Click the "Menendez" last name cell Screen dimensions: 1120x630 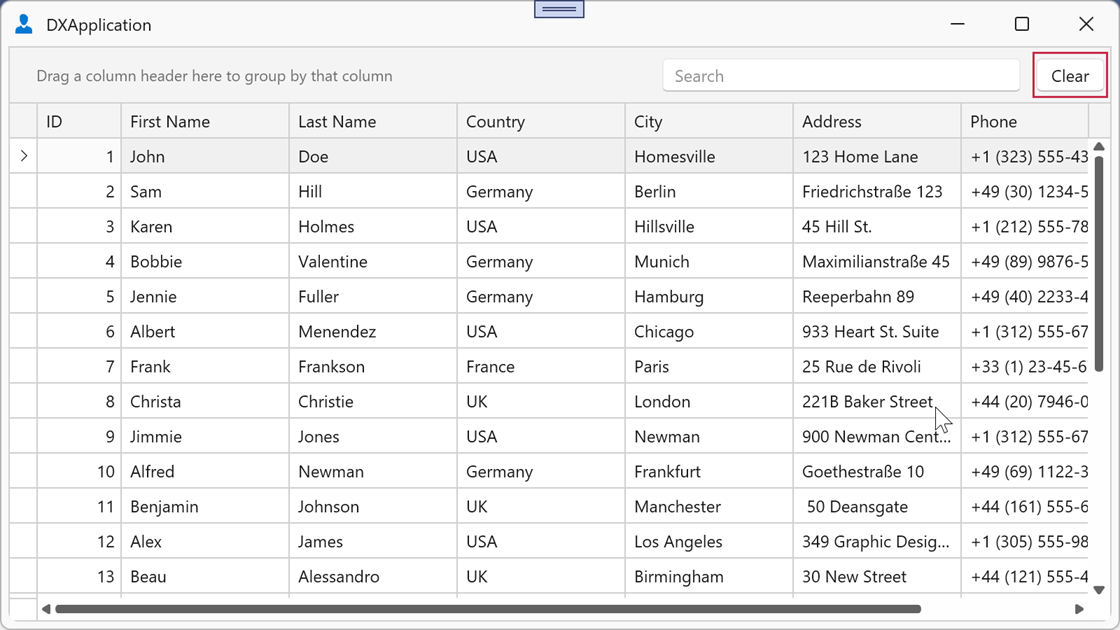click(x=373, y=331)
